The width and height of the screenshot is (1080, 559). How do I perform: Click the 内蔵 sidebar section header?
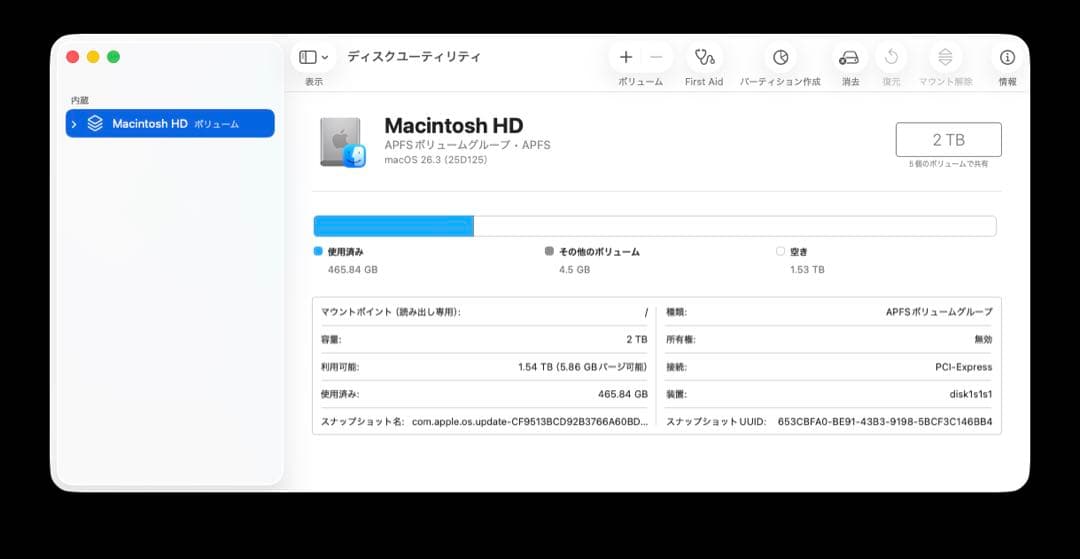(80, 101)
